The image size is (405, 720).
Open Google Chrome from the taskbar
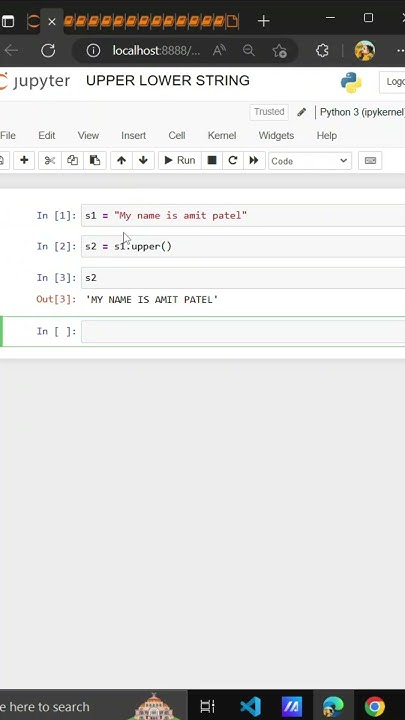[375, 706]
